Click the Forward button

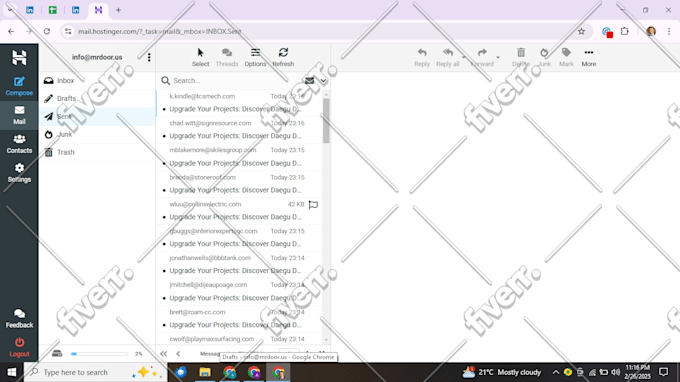tap(482, 57)
